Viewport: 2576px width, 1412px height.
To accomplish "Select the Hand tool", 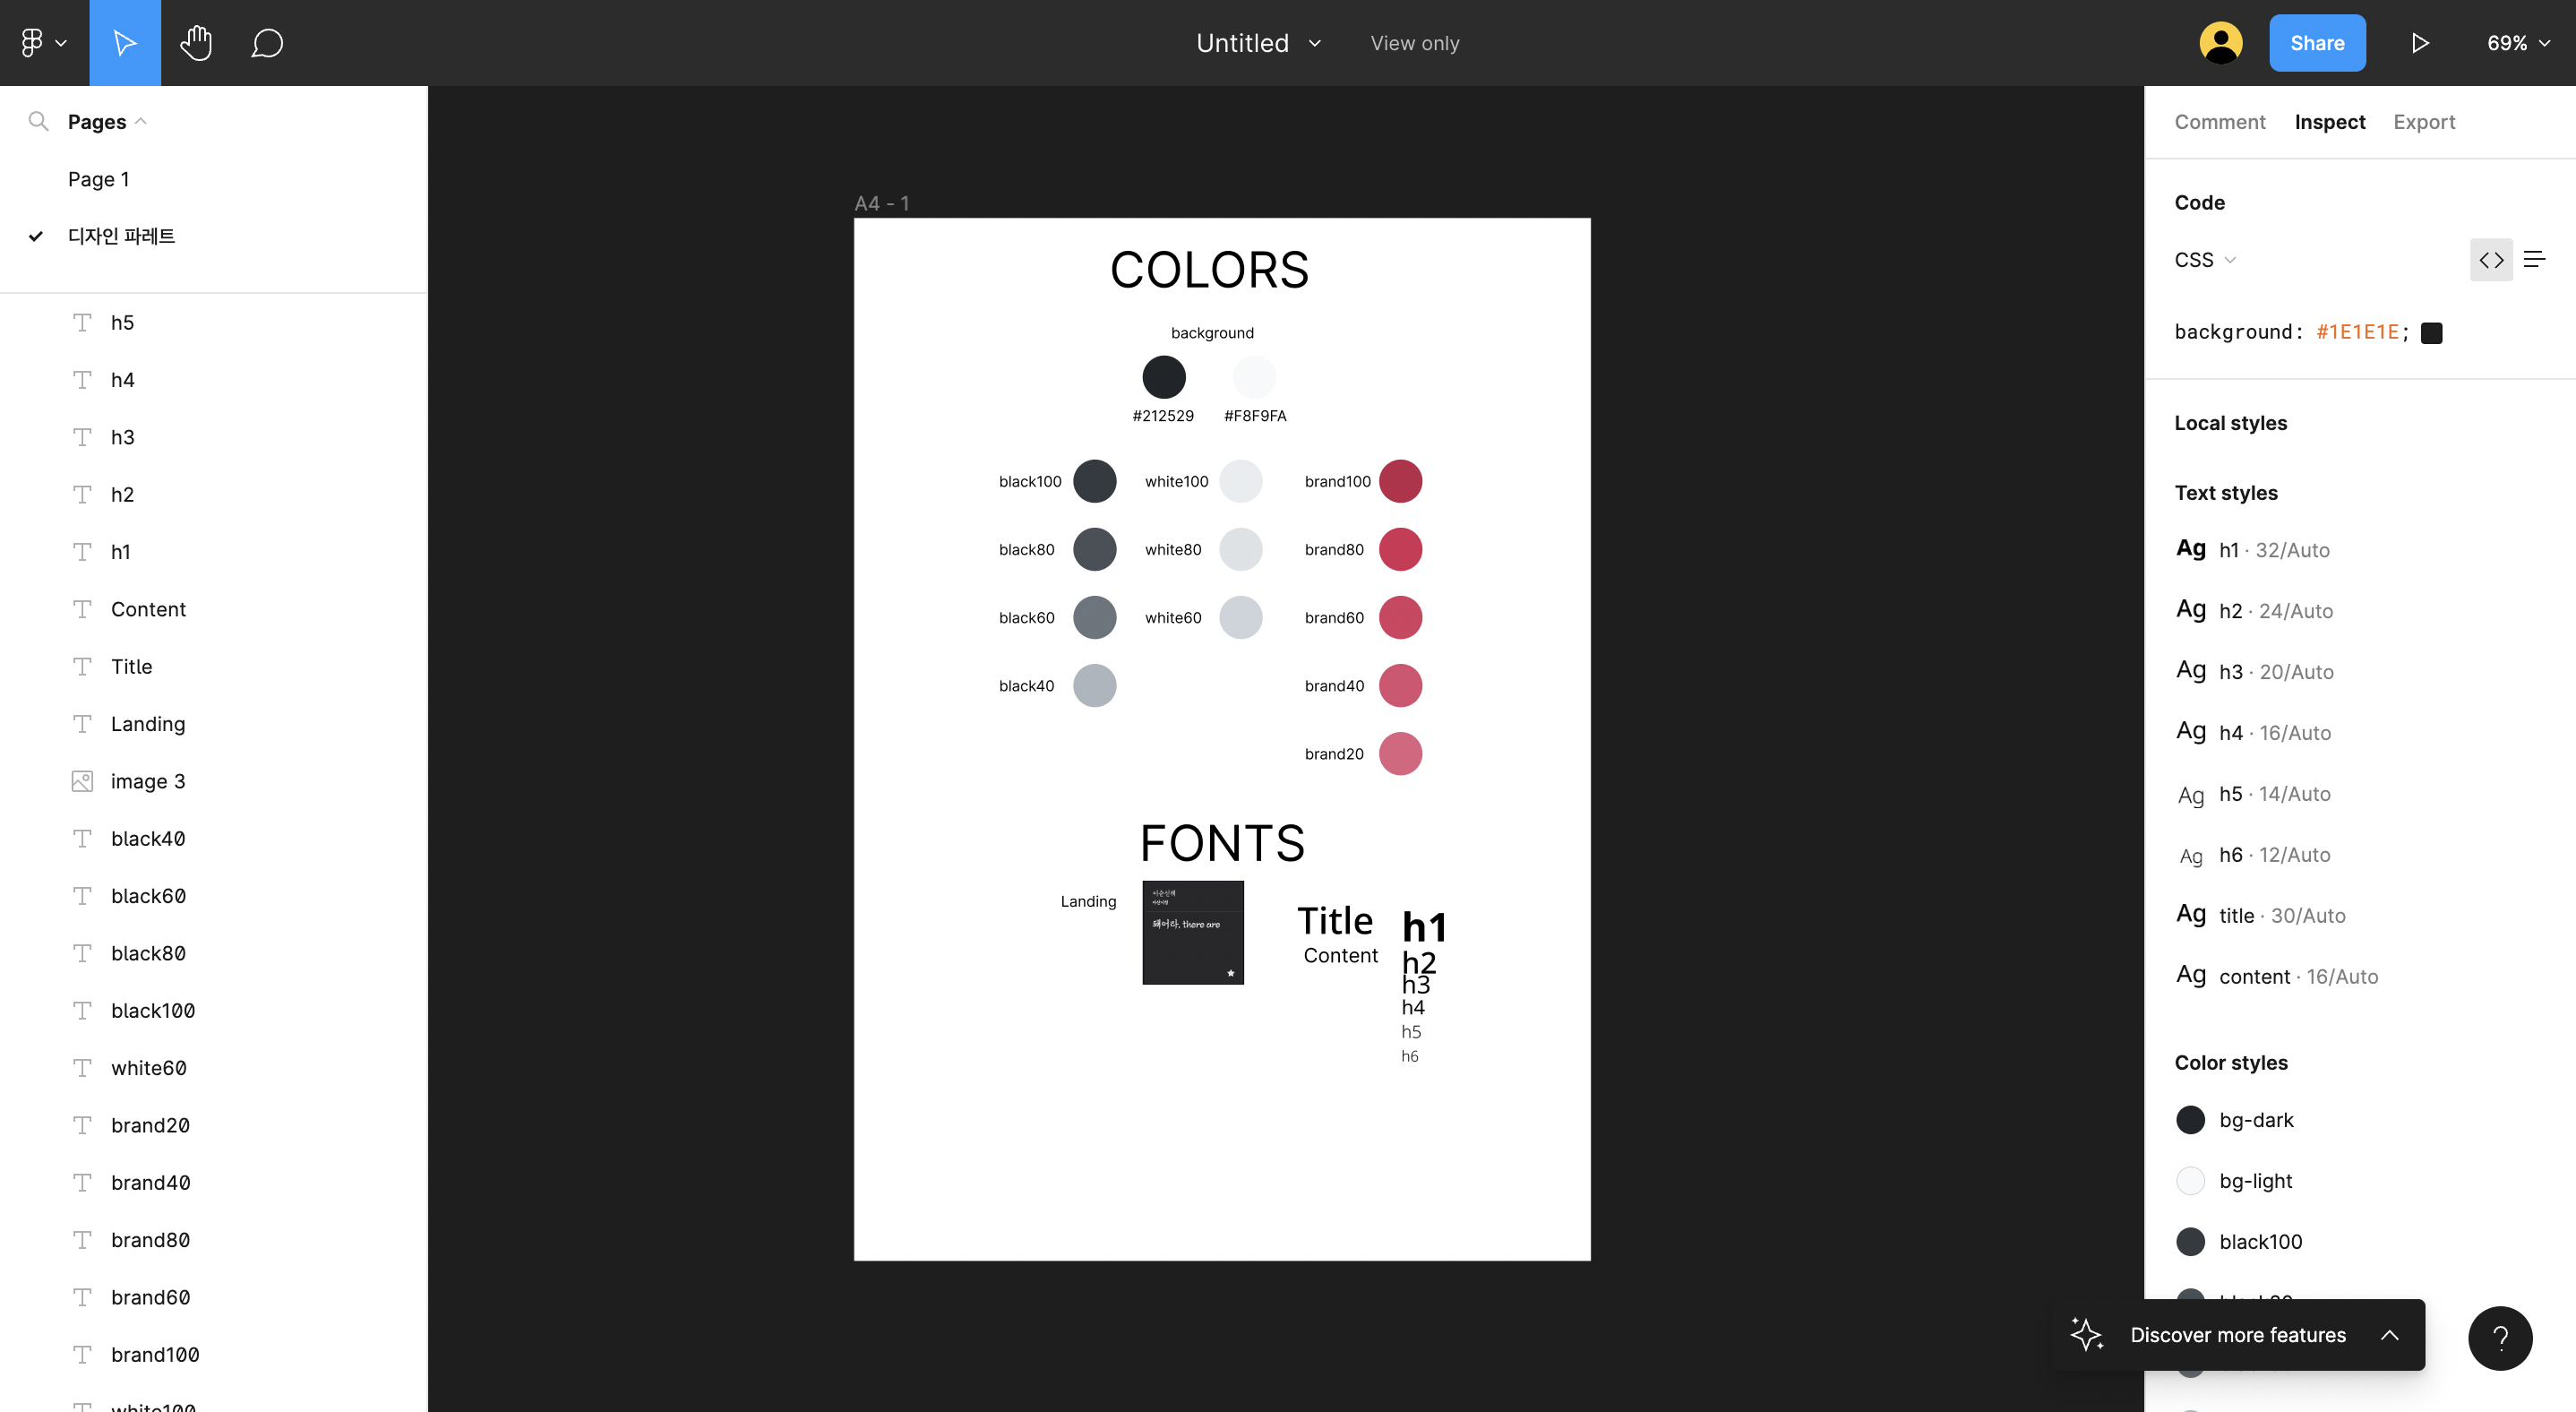I will coord(196,43).
